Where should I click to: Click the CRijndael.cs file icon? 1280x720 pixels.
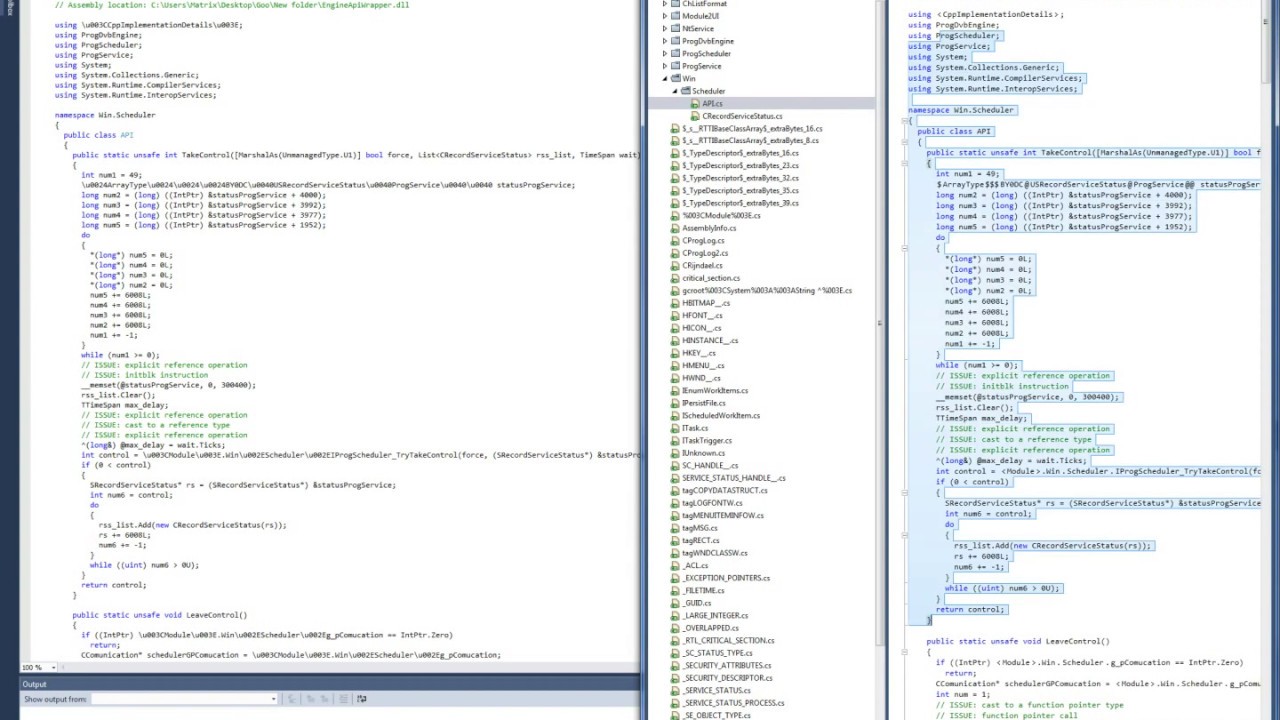point(675,266)
